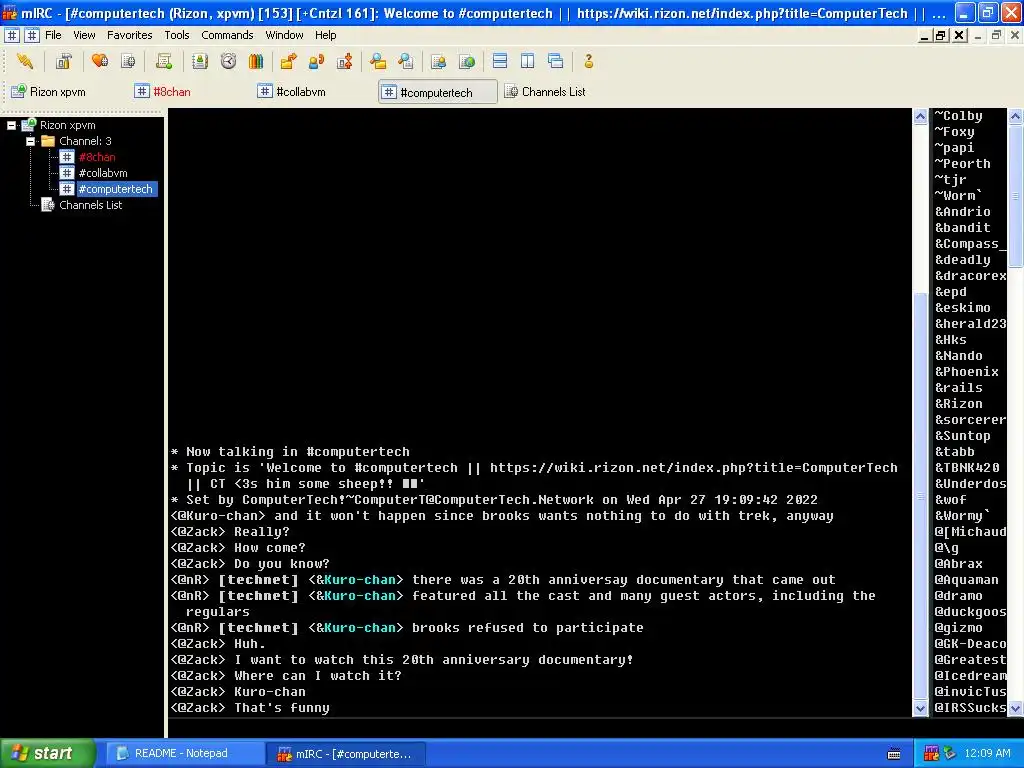Tile windows vertically via toolbar icon
The image size is (1024, 768).
click(528, 61)
